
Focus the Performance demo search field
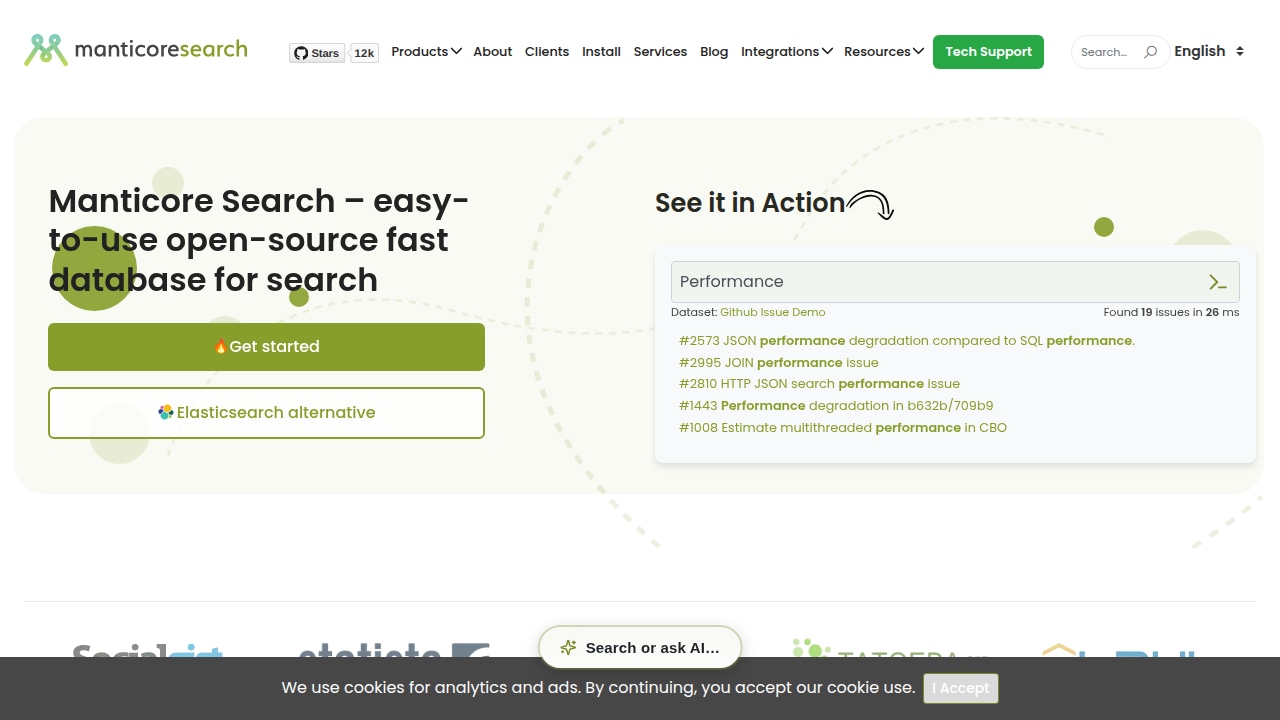point(940,282)
